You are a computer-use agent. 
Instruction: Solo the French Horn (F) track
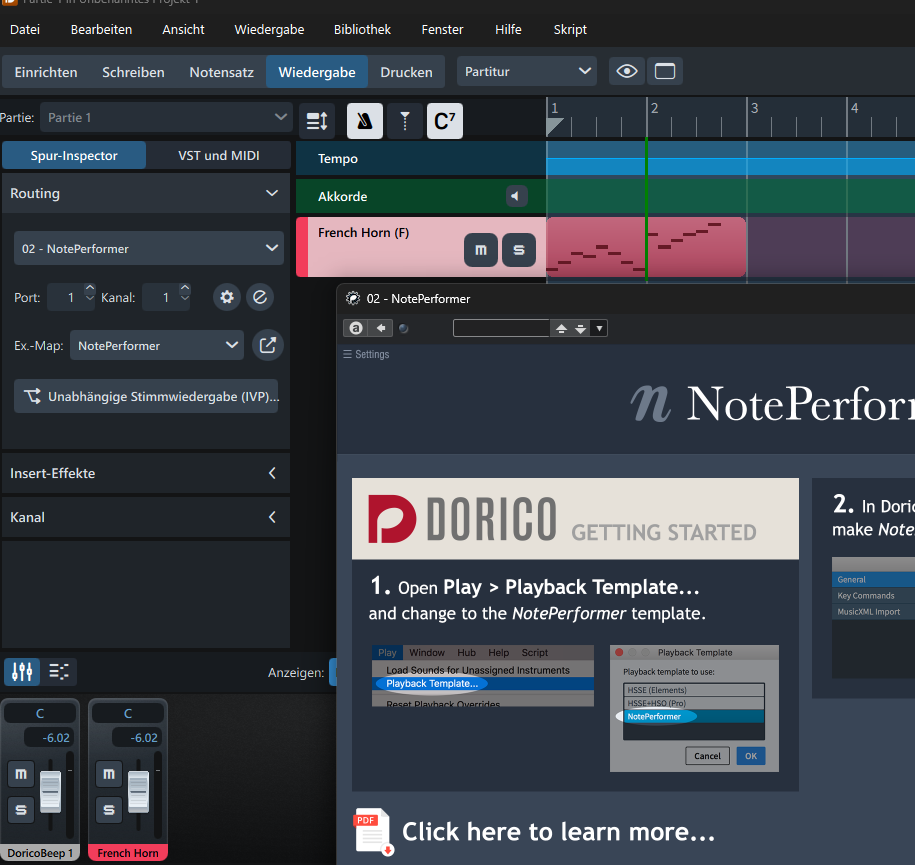click(519, 250)
